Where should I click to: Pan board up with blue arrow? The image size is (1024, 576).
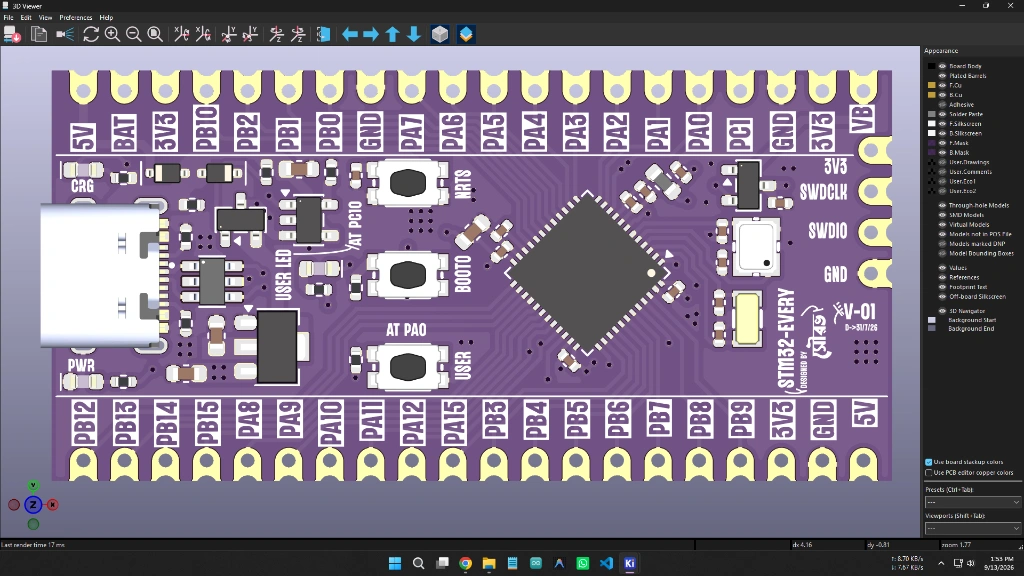click(x=392, y=34)
